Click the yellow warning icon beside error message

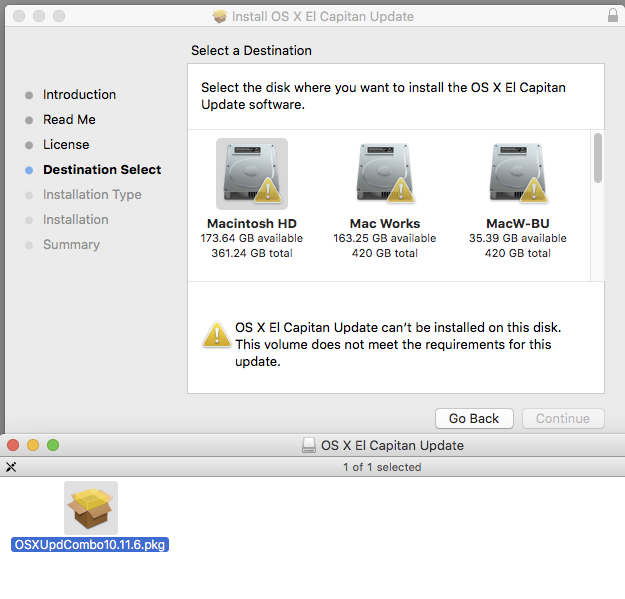point(216,335)
